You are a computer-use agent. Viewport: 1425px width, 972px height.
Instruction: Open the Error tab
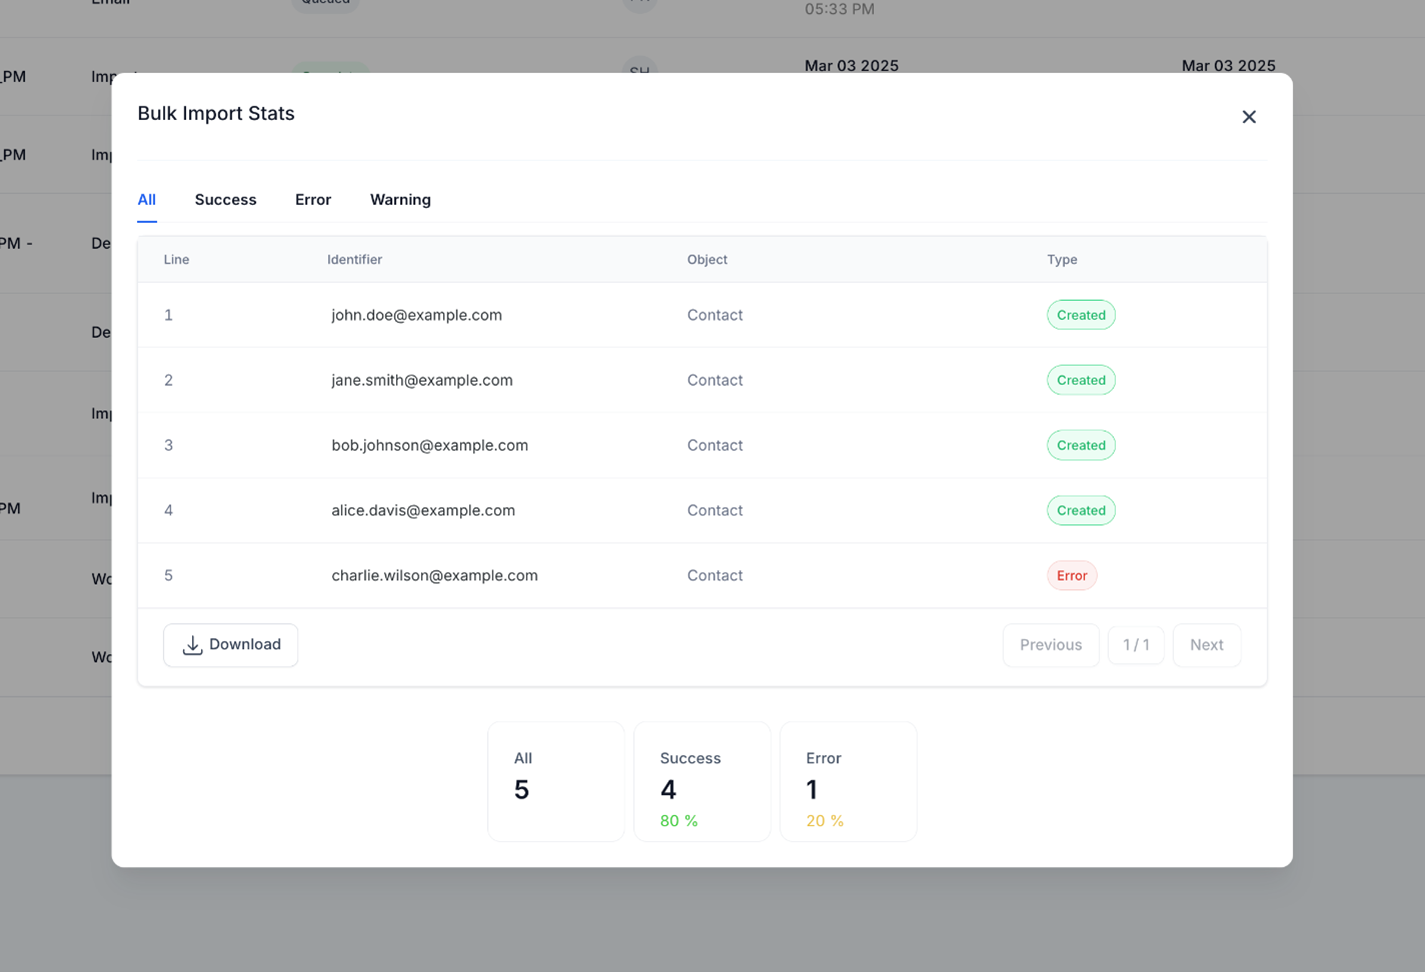point(313,200)
